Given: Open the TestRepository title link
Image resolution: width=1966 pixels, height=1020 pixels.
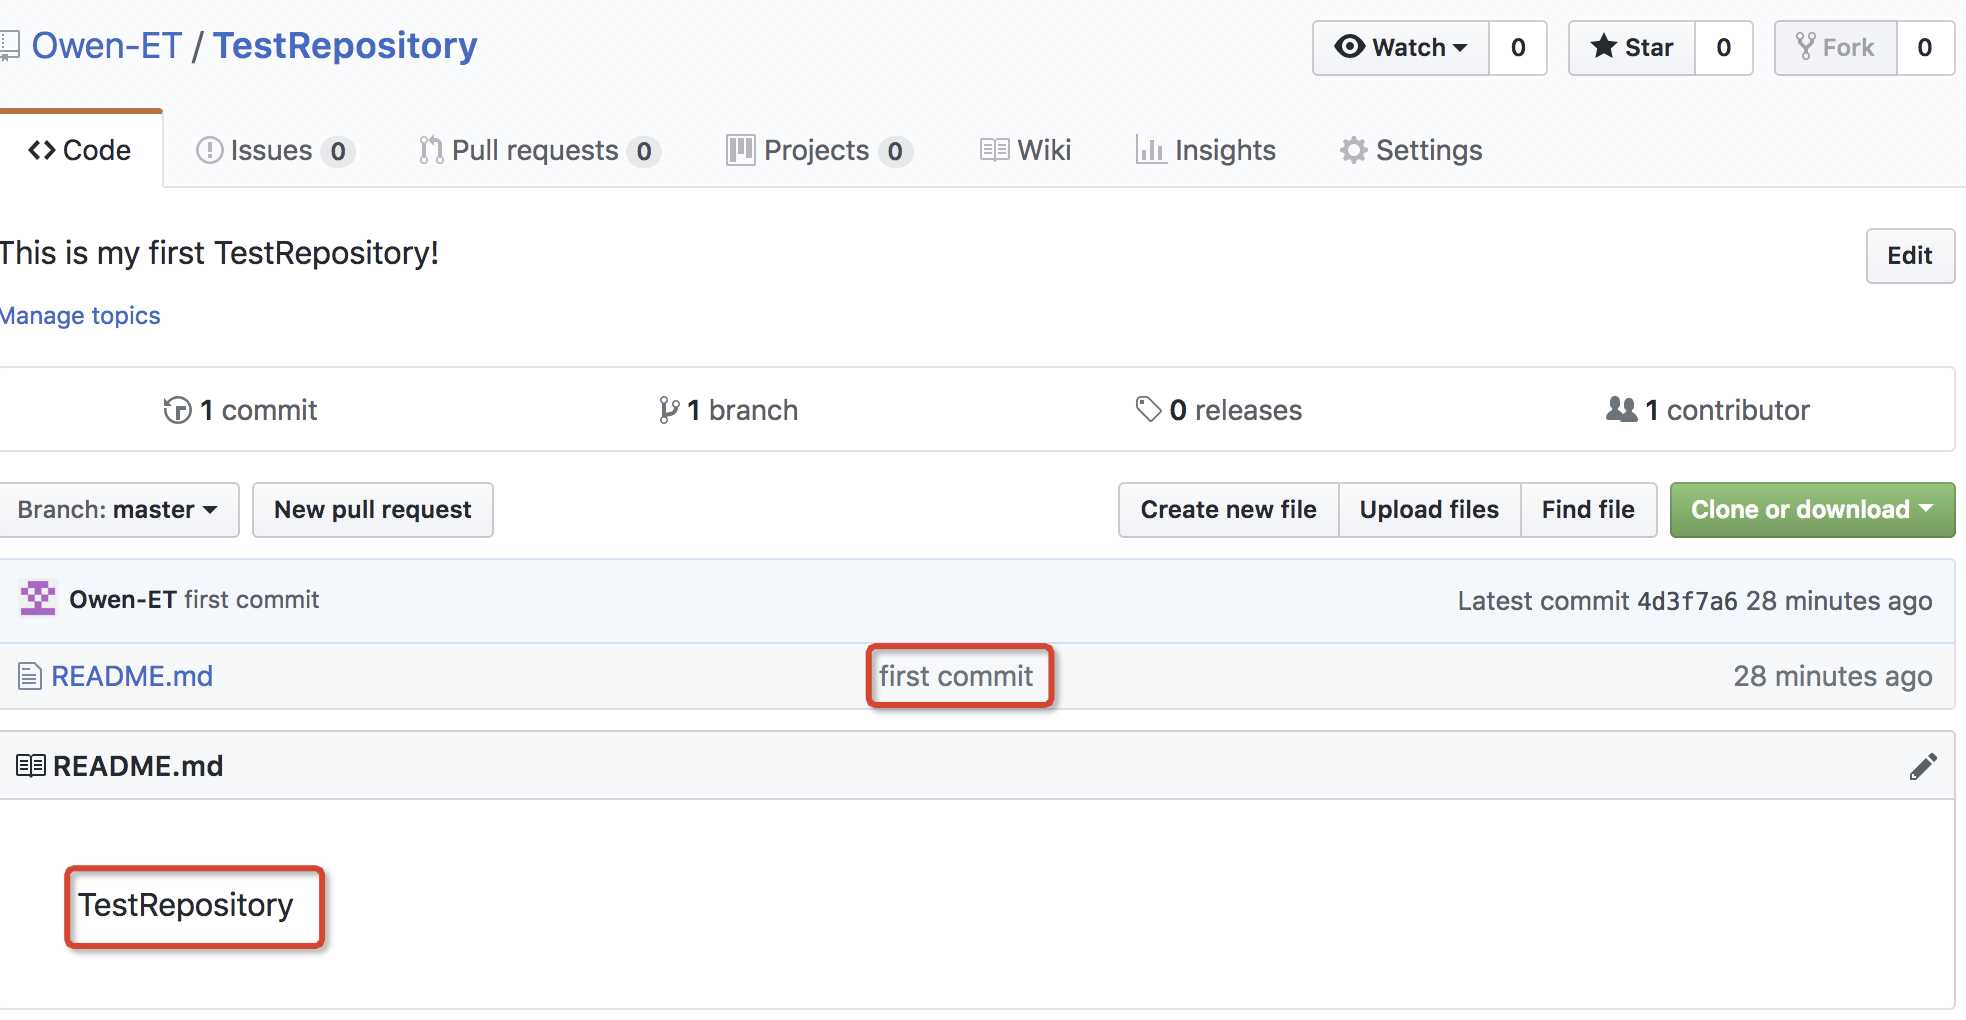Looking at the screenshot, I should 345,46.
